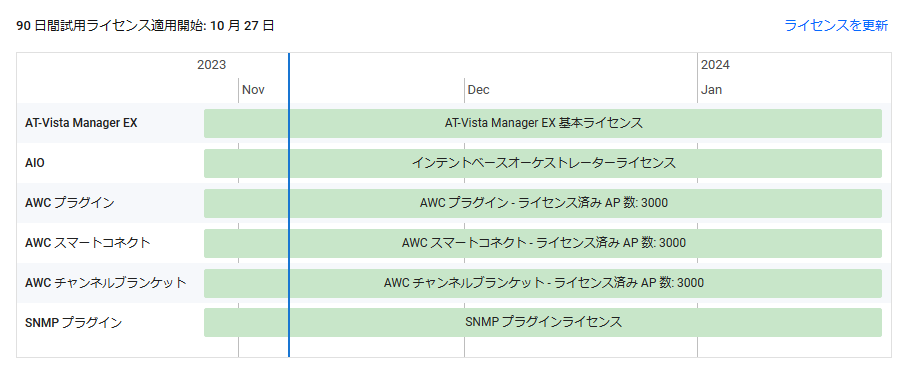Click the AWC プラグイン license bar
Image resolution: width=908 pixels, height=374 pixels.
[x=543, y=203]
